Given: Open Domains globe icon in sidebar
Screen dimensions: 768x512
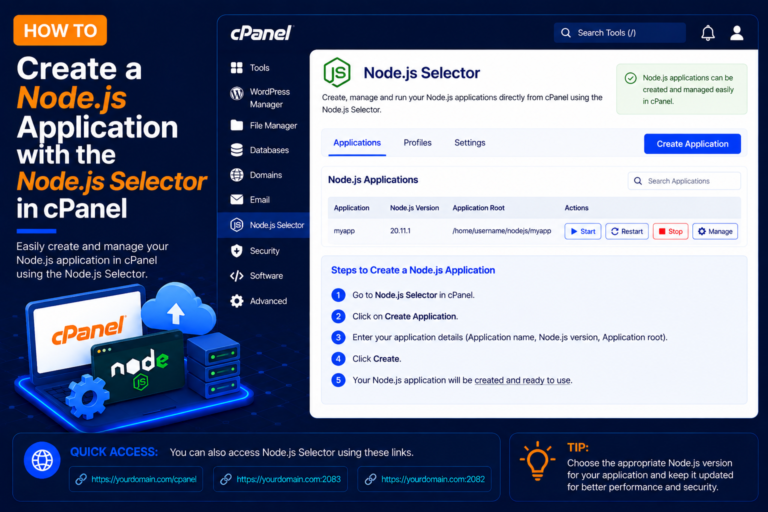Looking at the screenshot, I should tap(237, 175).
